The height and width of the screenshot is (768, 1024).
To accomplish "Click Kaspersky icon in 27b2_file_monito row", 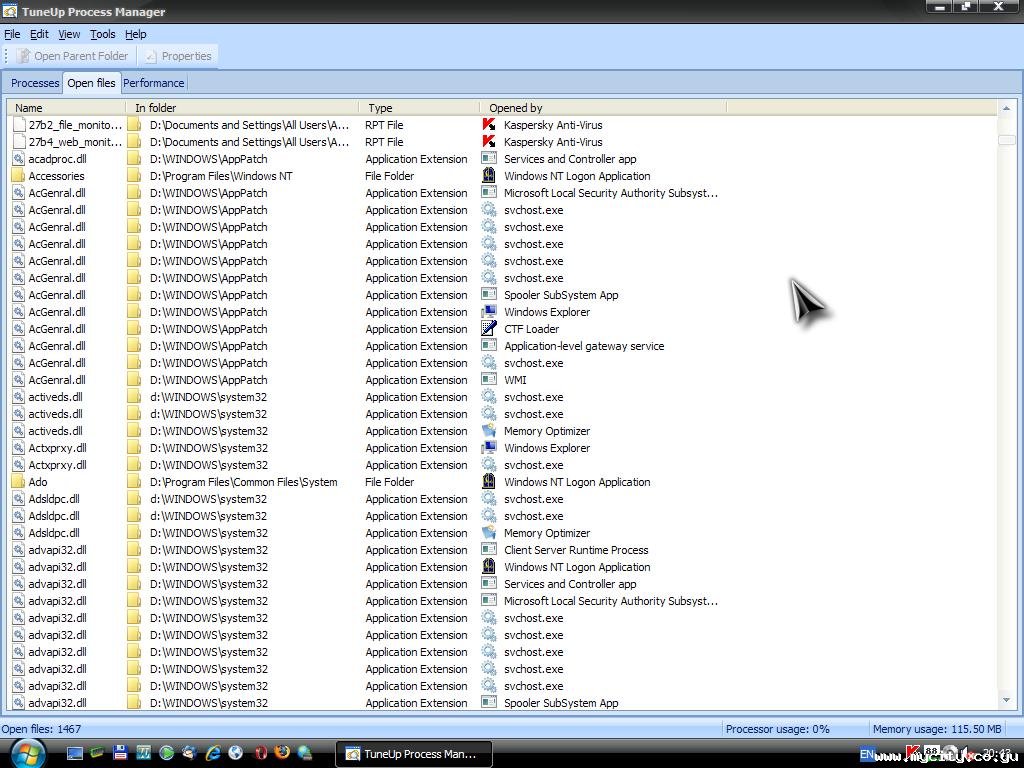I will tap(488, 125).
